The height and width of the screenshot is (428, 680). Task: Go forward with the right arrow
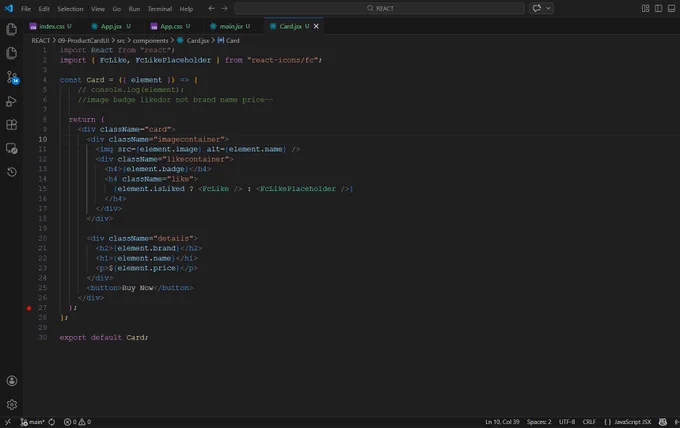coord(224,8)
